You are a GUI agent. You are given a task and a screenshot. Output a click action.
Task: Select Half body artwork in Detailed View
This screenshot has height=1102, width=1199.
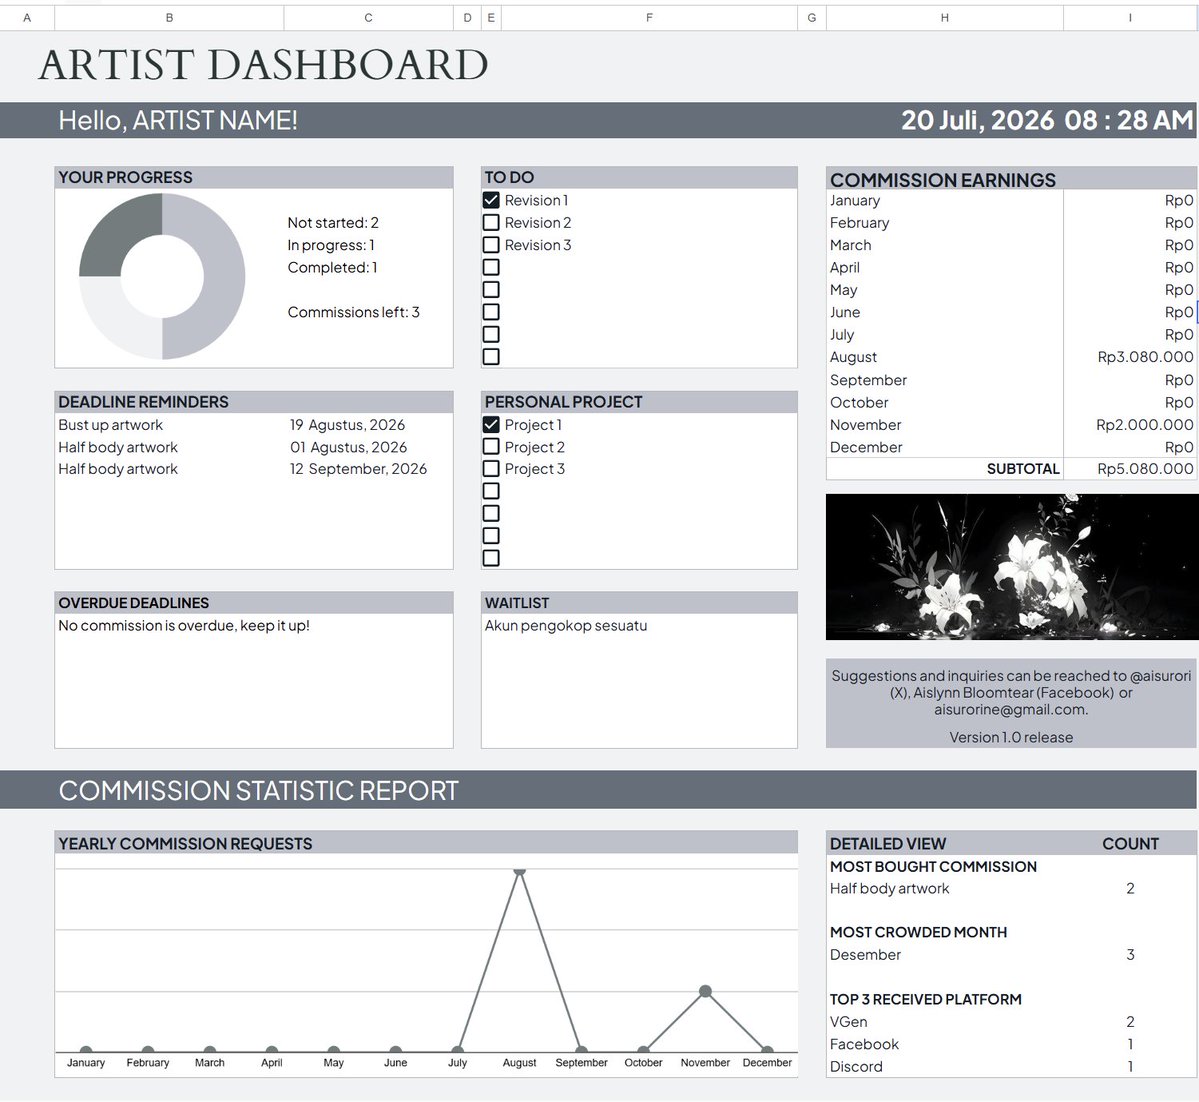tap(889, 889)
